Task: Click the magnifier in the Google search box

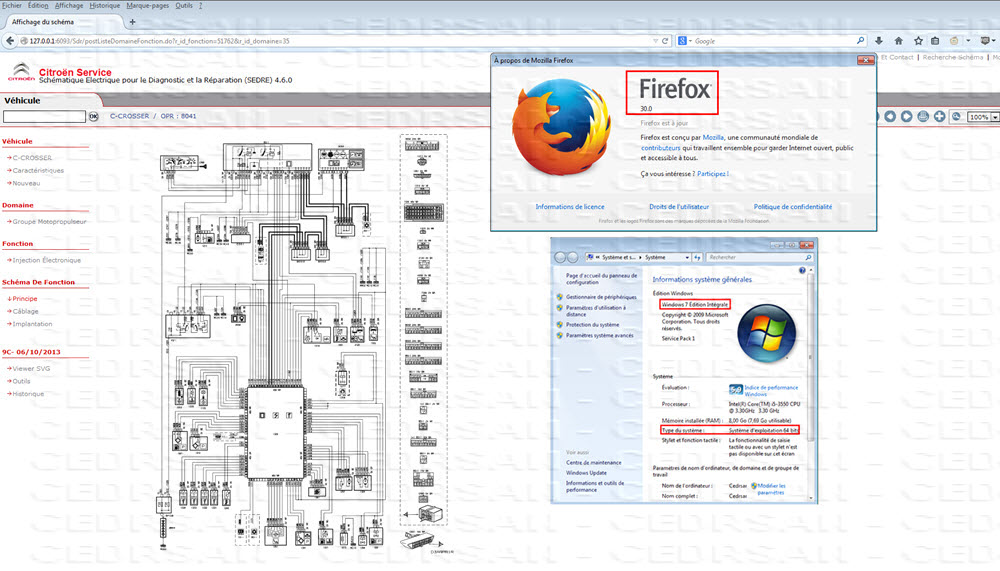Action: pos(860,41)
